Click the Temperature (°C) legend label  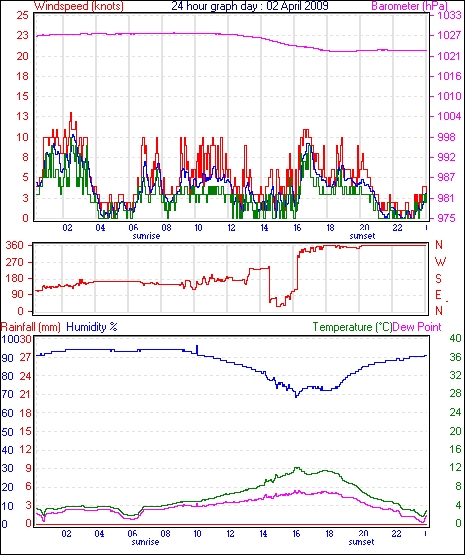(352, 327)
